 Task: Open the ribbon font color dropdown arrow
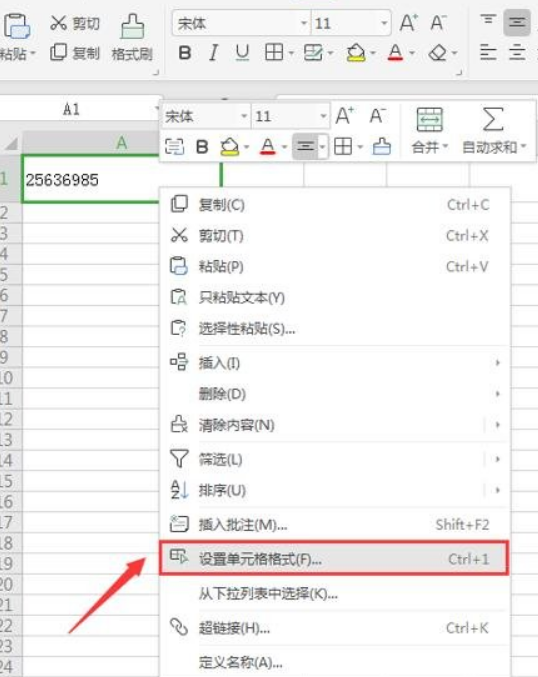coord(412,53)
